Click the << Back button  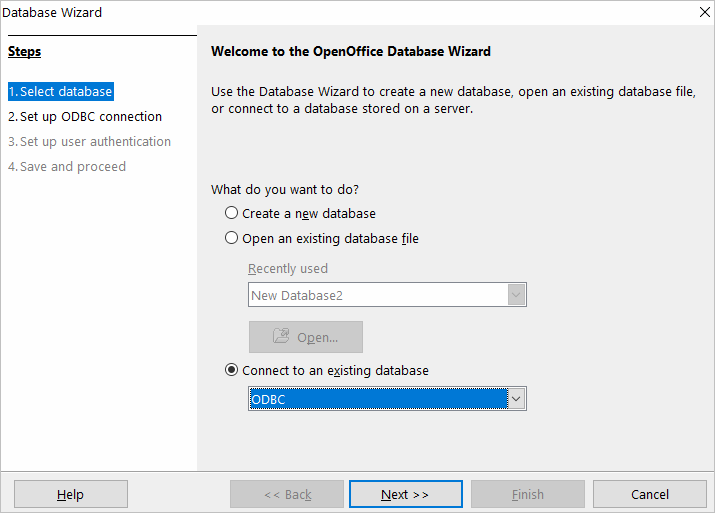click(x=287, y=494)
